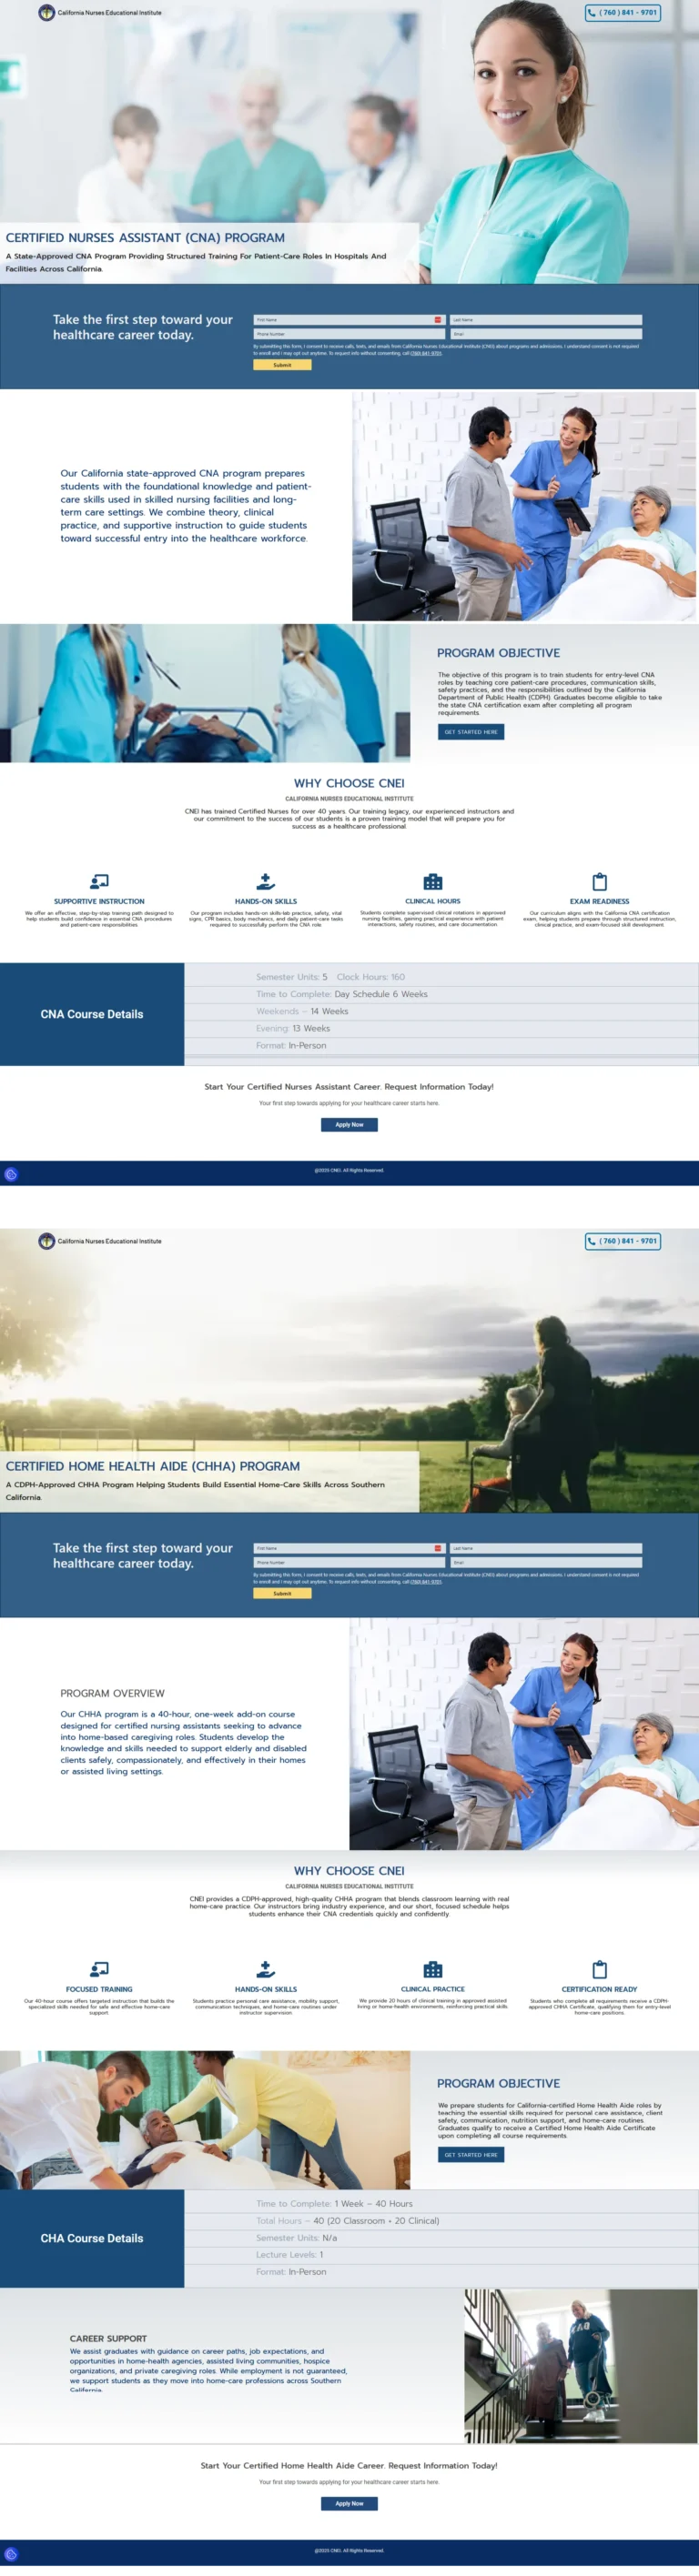Click Get Started Here under CNA Program Objective
699x2576 pixels.
click(471, 732)
